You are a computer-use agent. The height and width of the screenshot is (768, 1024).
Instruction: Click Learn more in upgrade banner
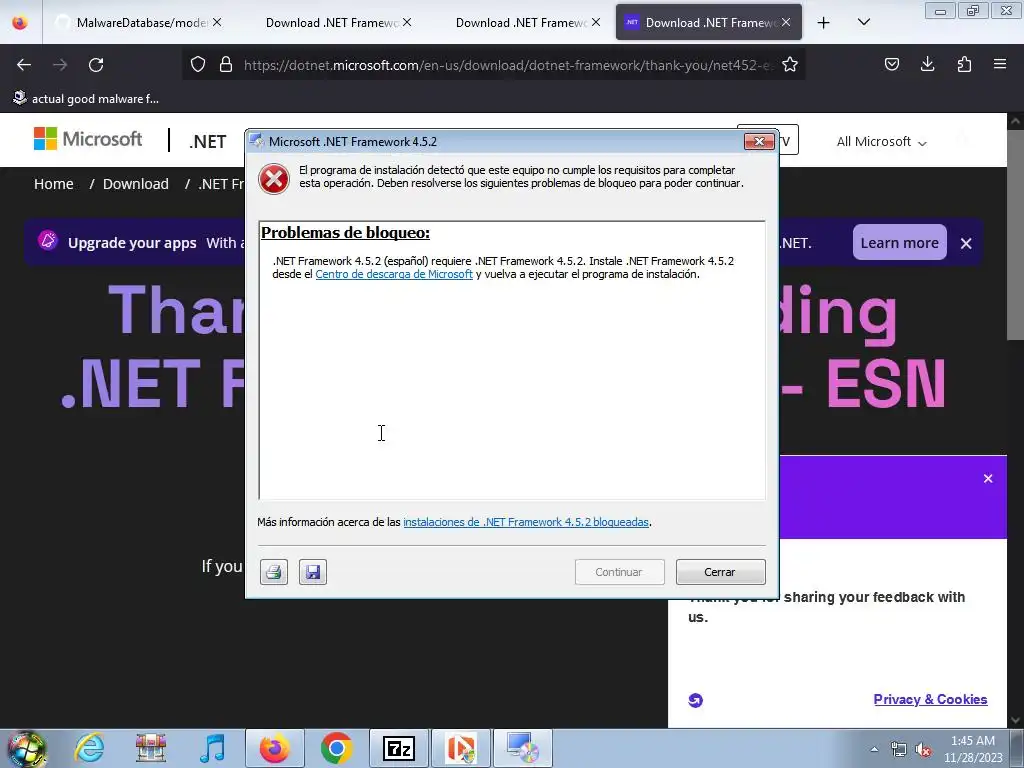[899, 243]
